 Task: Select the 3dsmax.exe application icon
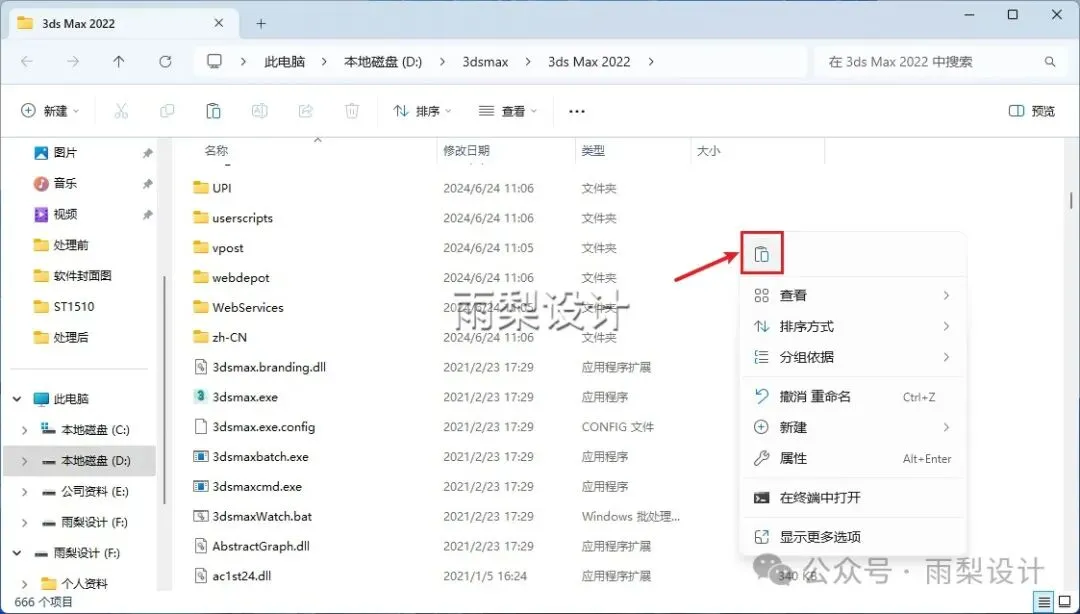point(200,396)
